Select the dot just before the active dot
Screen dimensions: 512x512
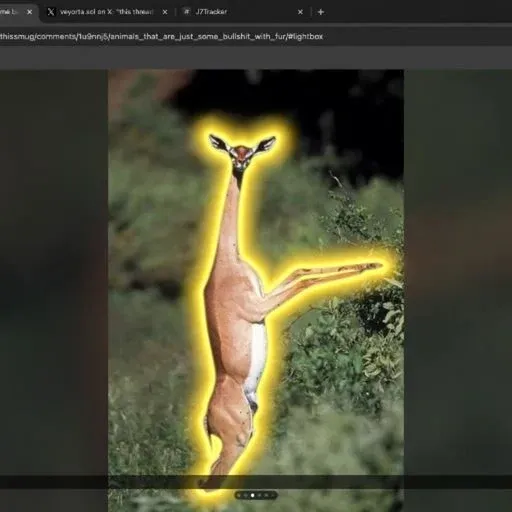(x=246, y=495)
